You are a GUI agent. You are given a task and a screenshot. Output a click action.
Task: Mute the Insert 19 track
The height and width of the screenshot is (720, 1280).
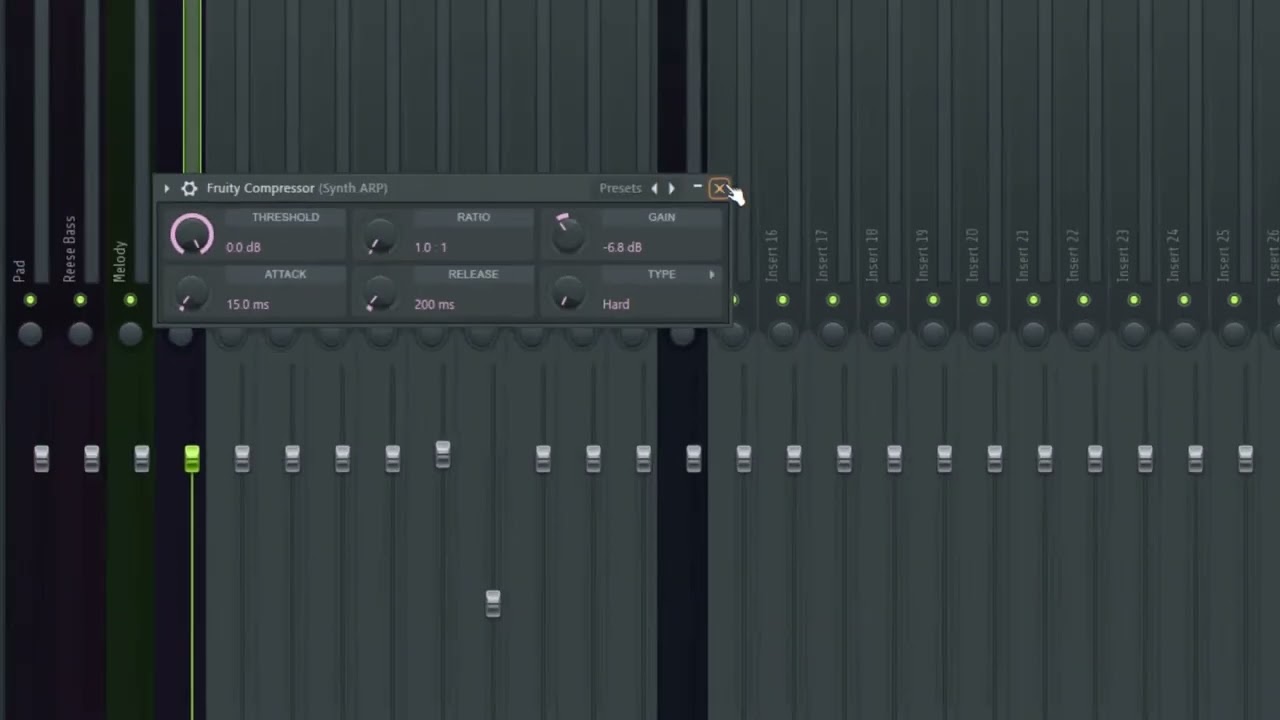pos(933,300)
